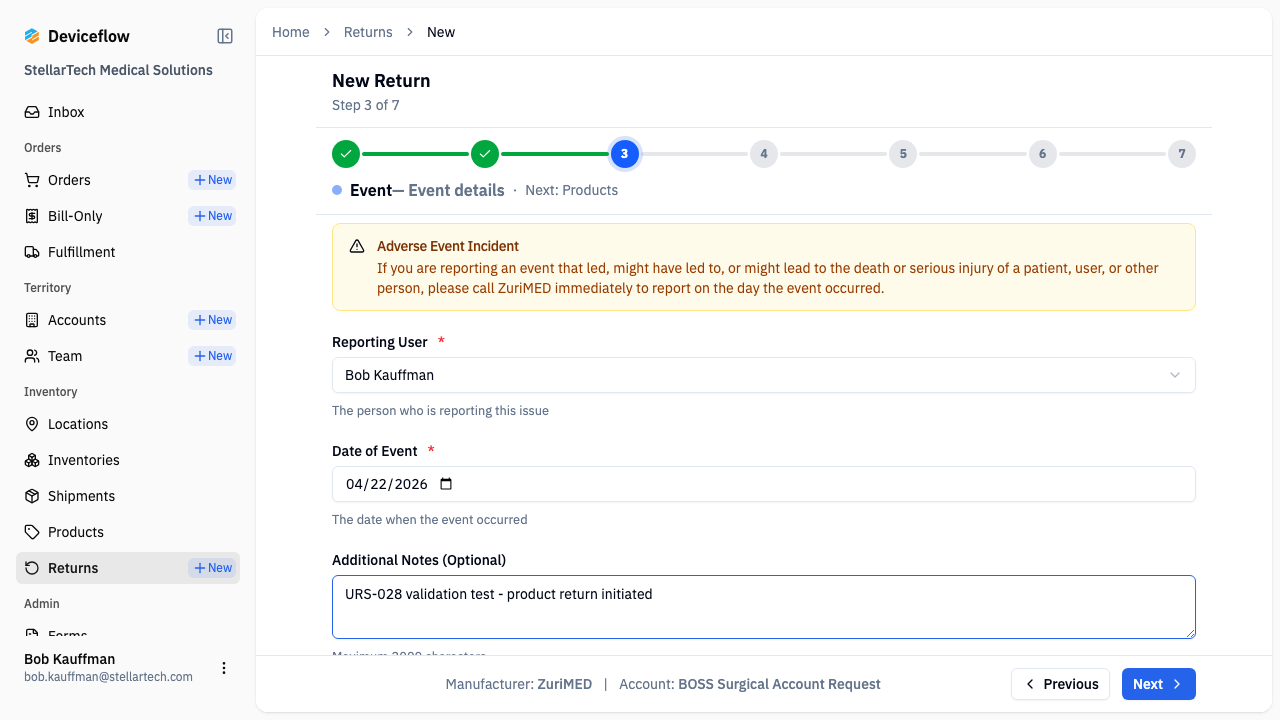Create new Bill-Only with +New button

tap(212, 216)
